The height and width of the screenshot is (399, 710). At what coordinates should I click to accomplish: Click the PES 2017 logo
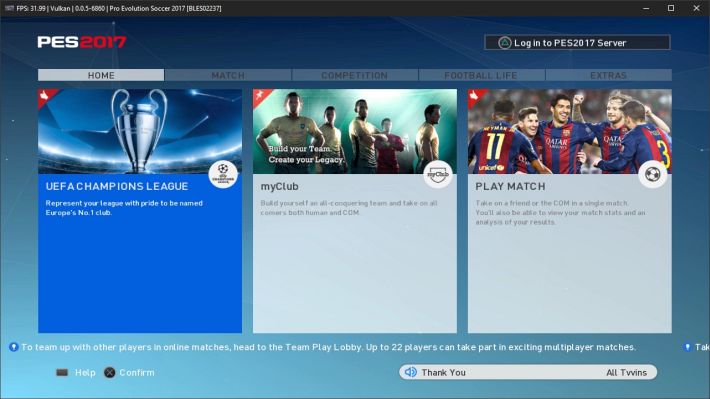pos(82,42)
